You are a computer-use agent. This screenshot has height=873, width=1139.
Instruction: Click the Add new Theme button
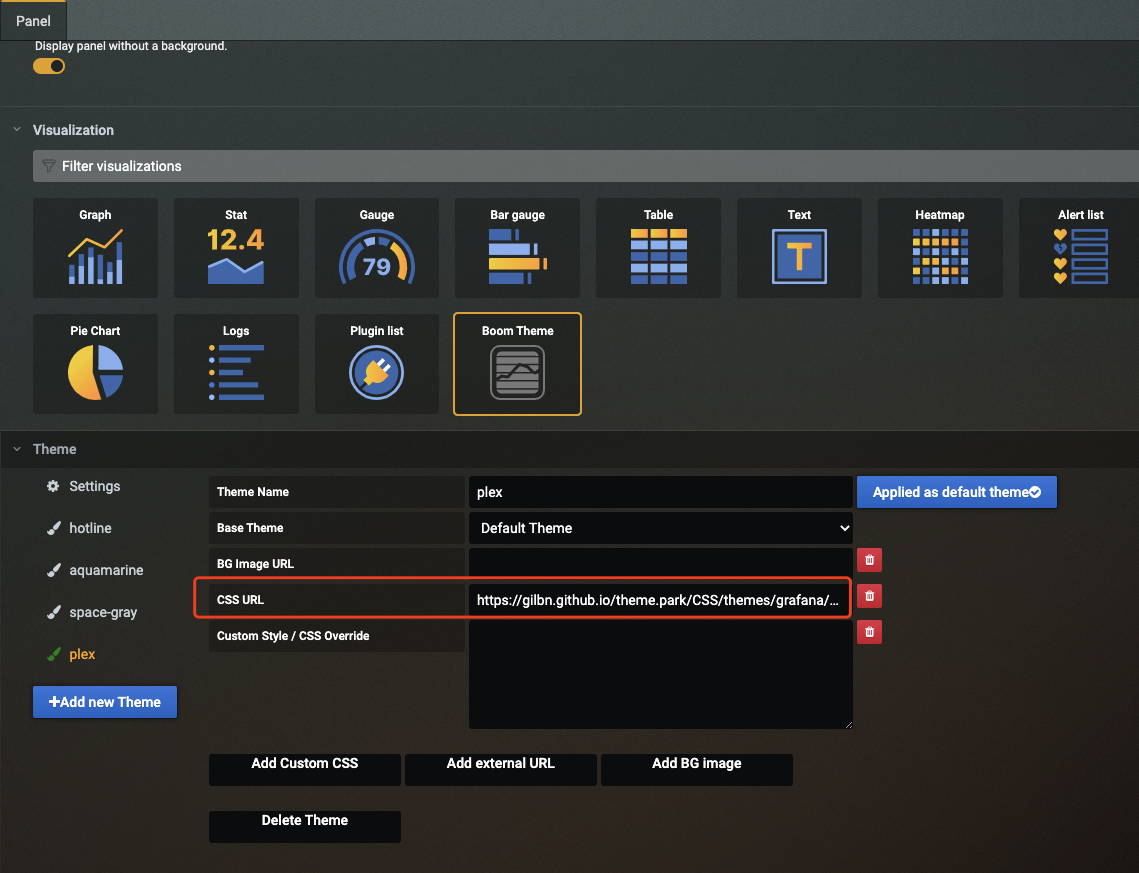pos(104,702)
